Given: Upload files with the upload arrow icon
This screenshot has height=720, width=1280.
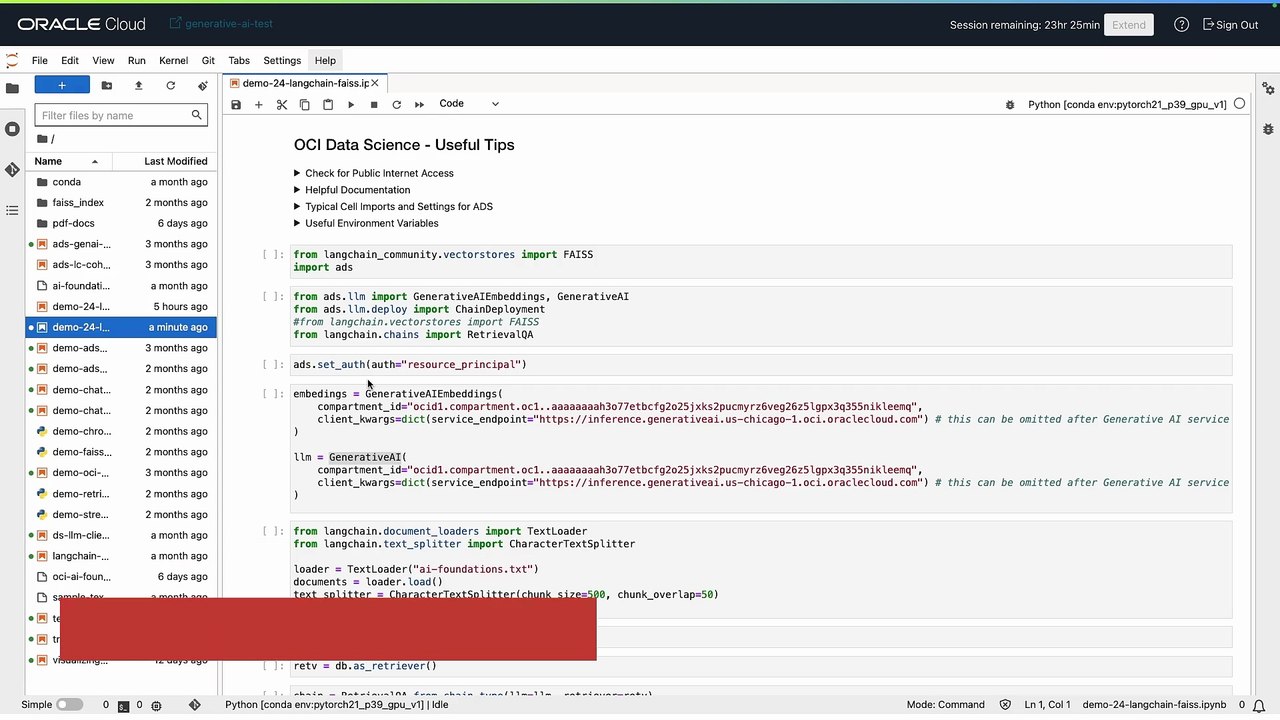Looking at the screenshot, I should [138, 86].
